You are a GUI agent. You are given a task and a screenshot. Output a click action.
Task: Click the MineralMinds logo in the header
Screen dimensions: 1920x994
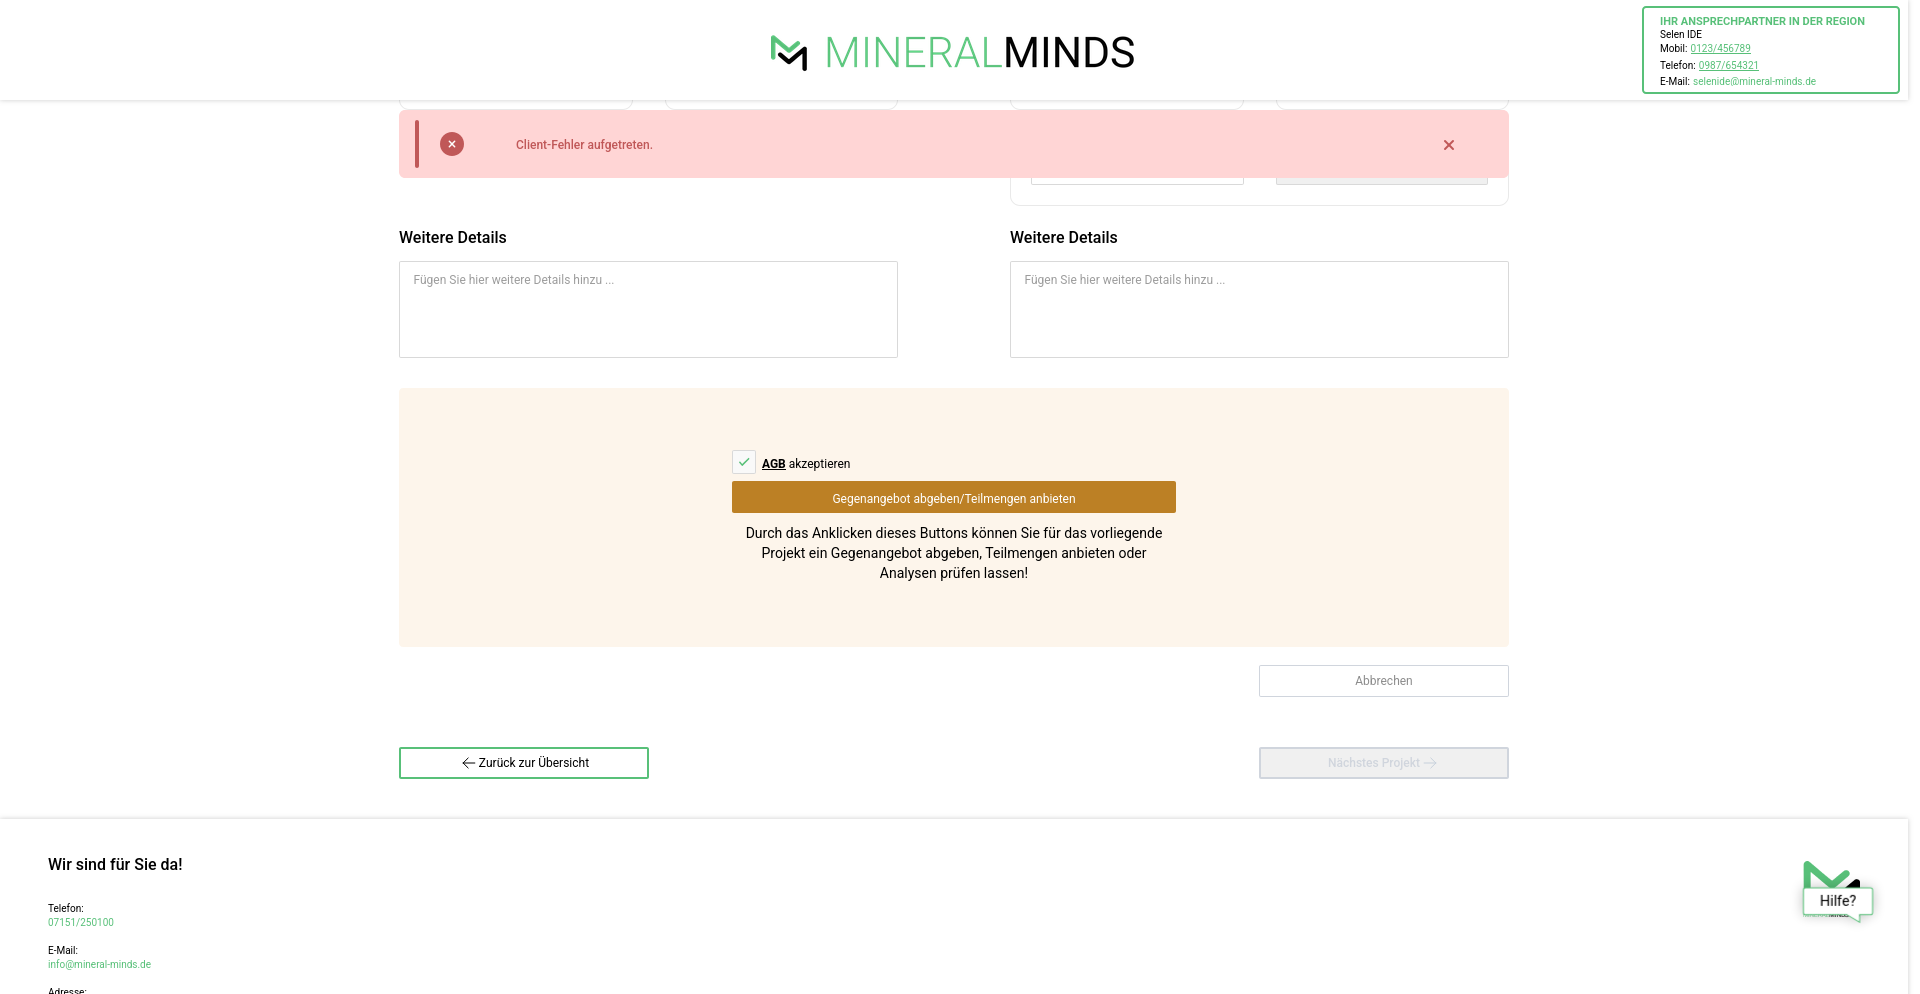click(952, 53)
